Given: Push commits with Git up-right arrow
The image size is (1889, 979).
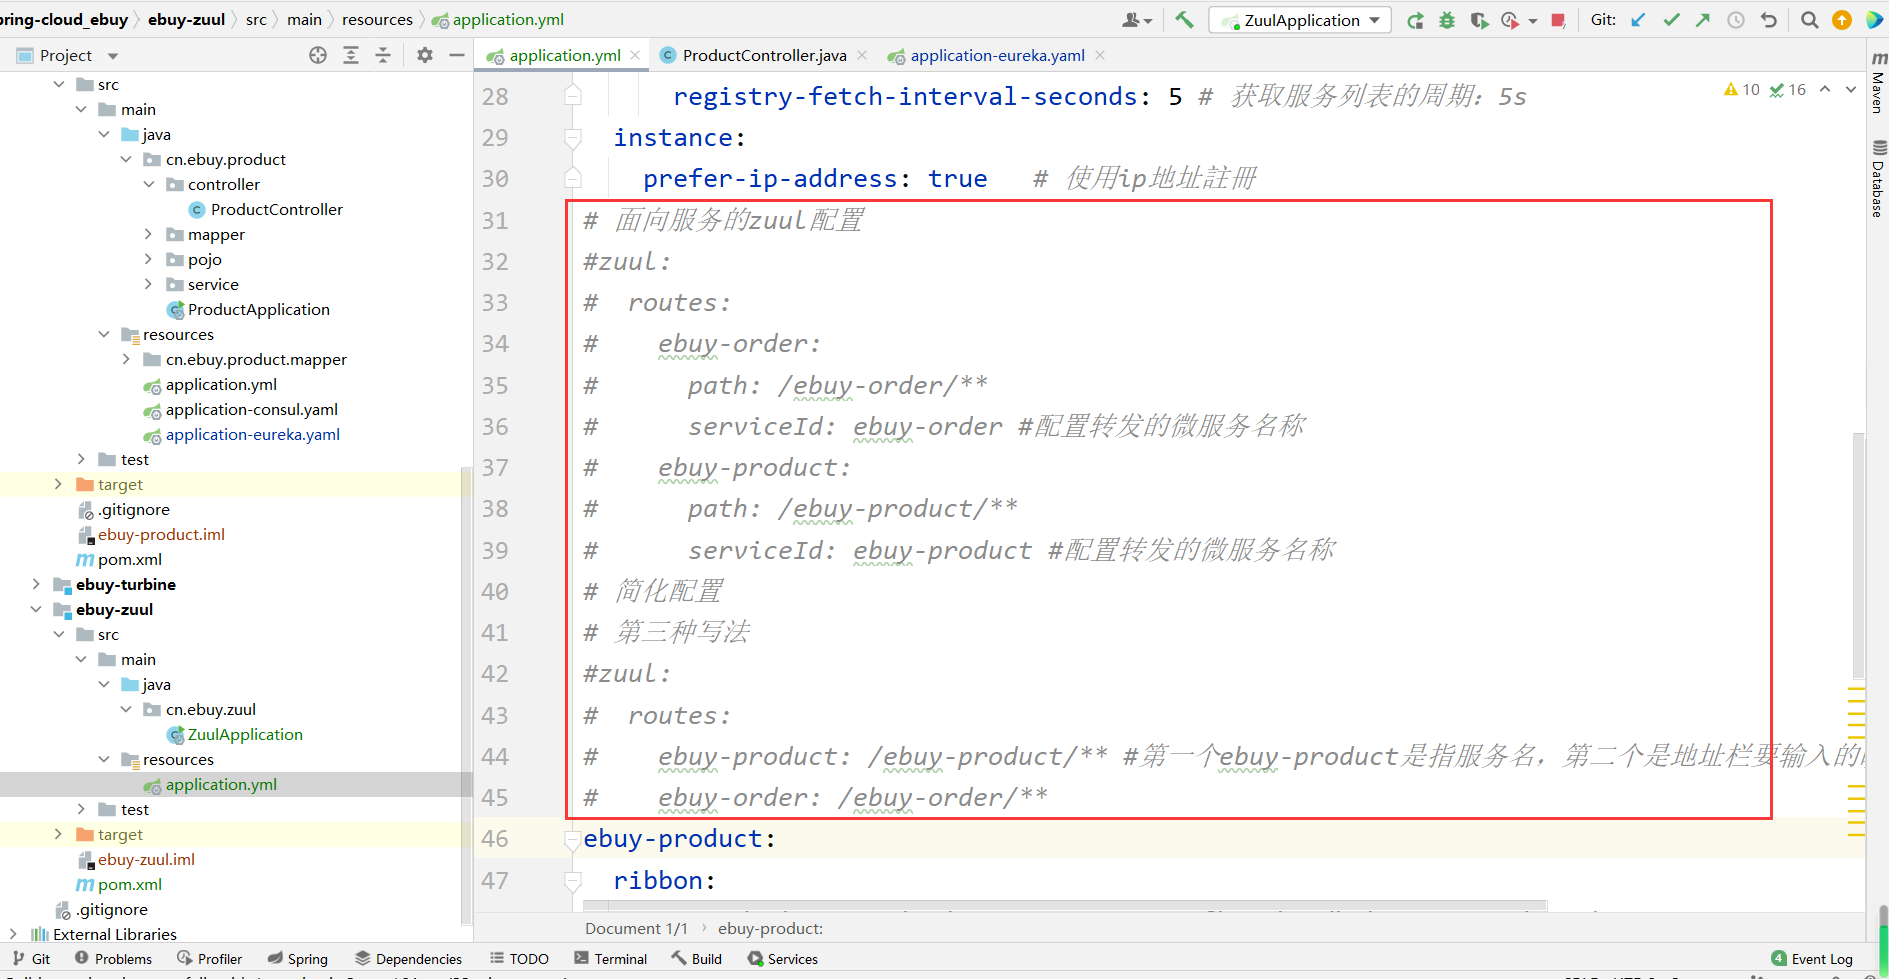Looking at the screenshot, I should coord(1703,20).
